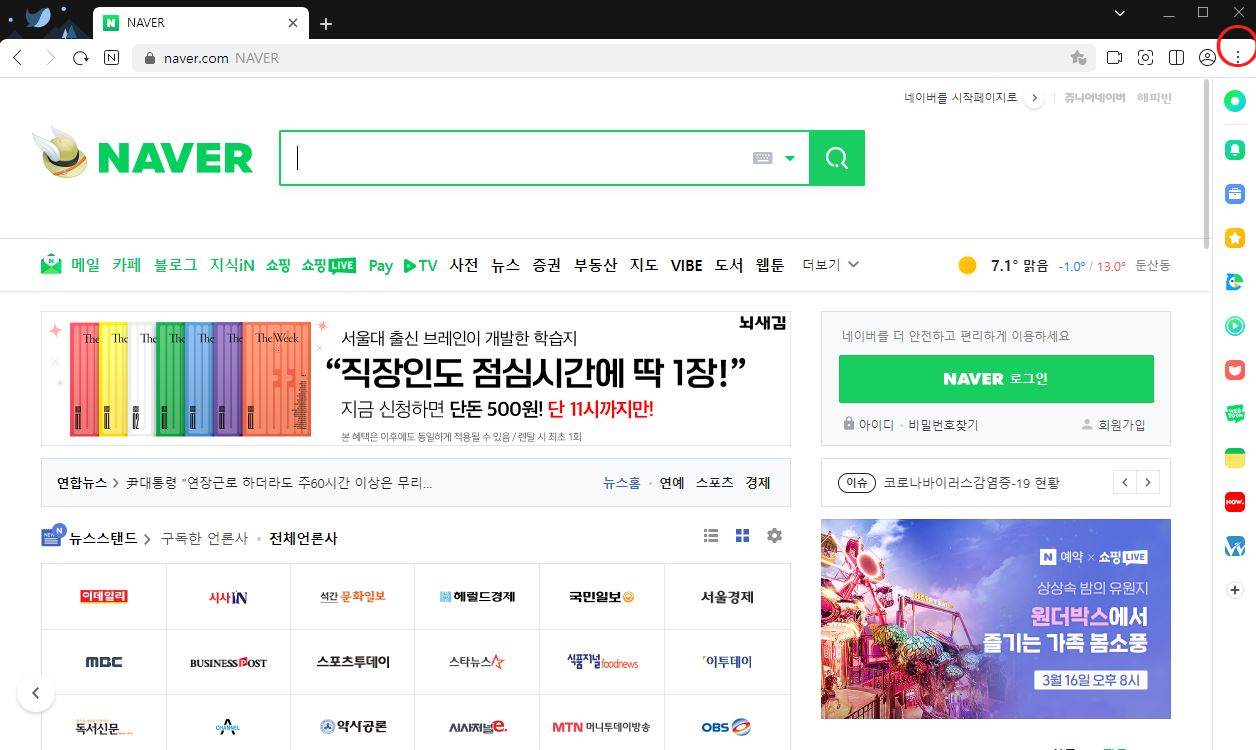Open the blue toolbox in sidebar
Image resolution: width=1256 pixels, height=750 pixels.
1235,194
